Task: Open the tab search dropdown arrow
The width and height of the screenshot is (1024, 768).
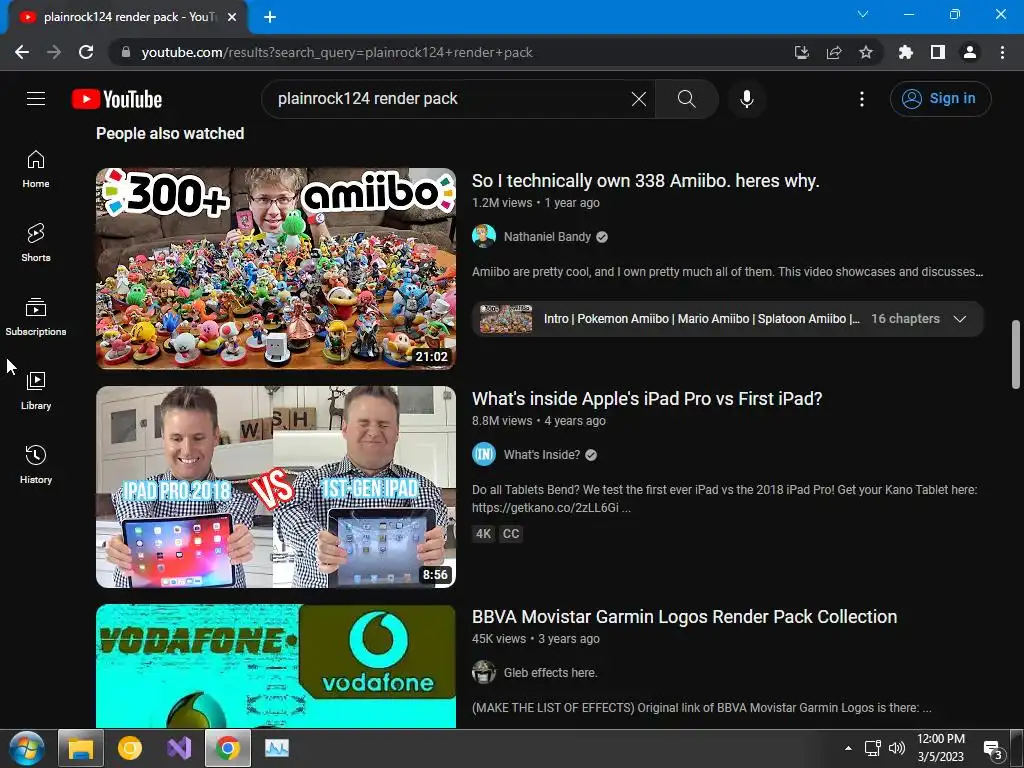Action: coord(863,14)
